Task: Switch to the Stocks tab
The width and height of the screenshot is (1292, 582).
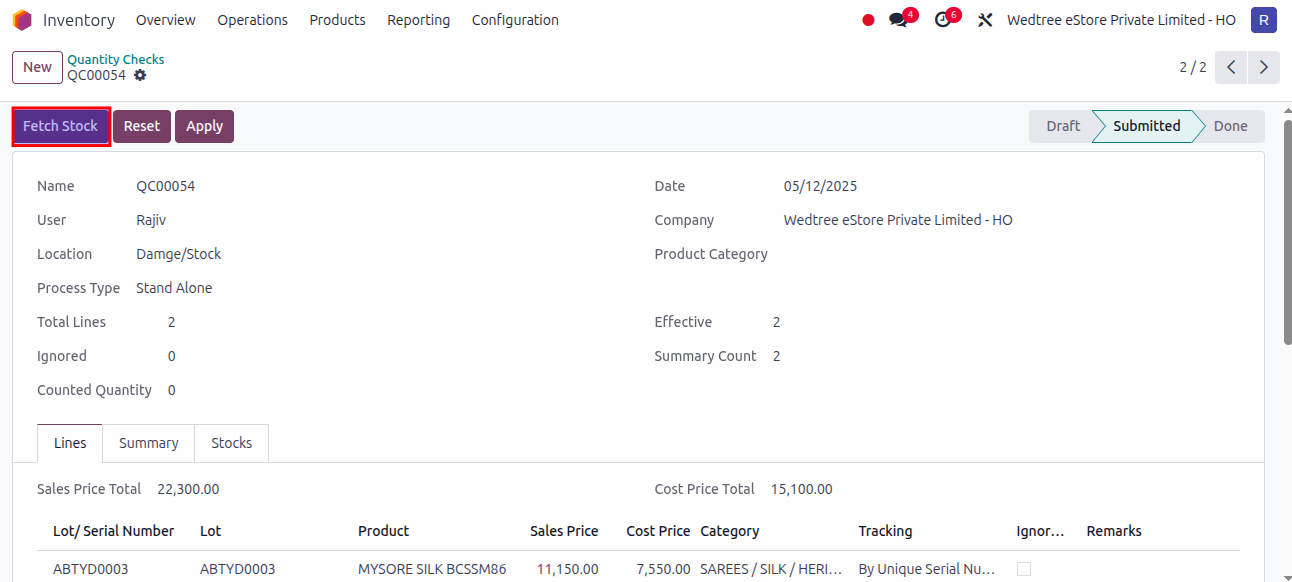Action: [x=232, y=443]
